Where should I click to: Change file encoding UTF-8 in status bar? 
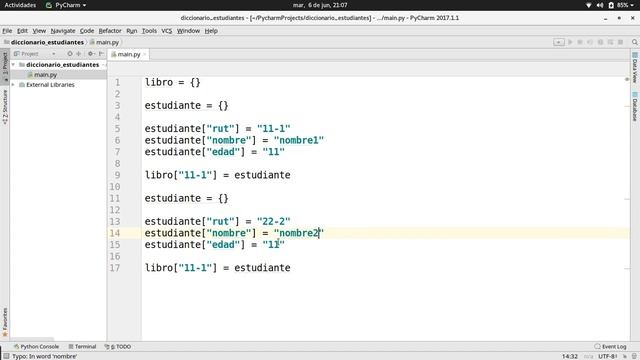click(608, 356)
